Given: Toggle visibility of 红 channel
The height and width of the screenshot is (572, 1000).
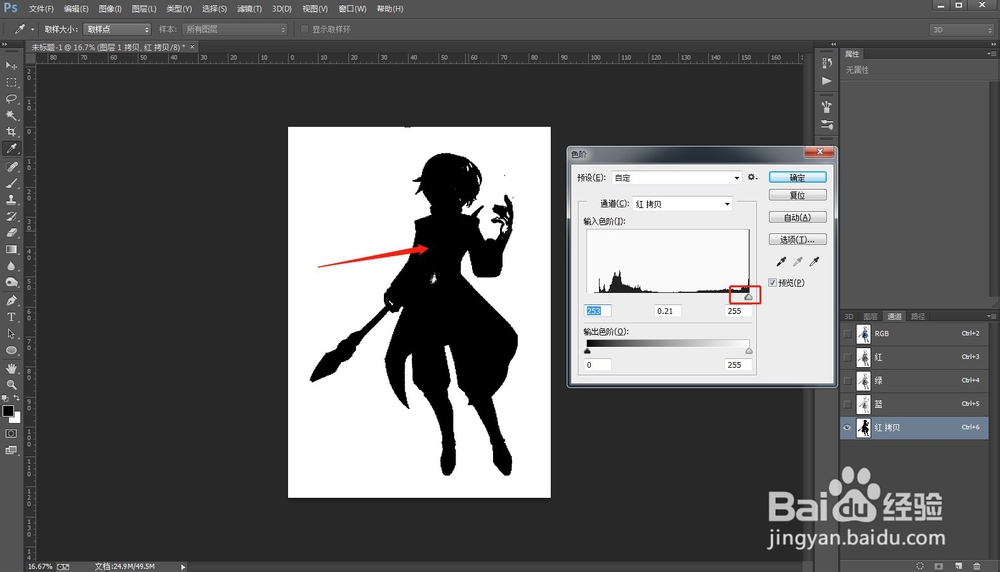Looking at the screenshot, I should click(x=847, y=357).
